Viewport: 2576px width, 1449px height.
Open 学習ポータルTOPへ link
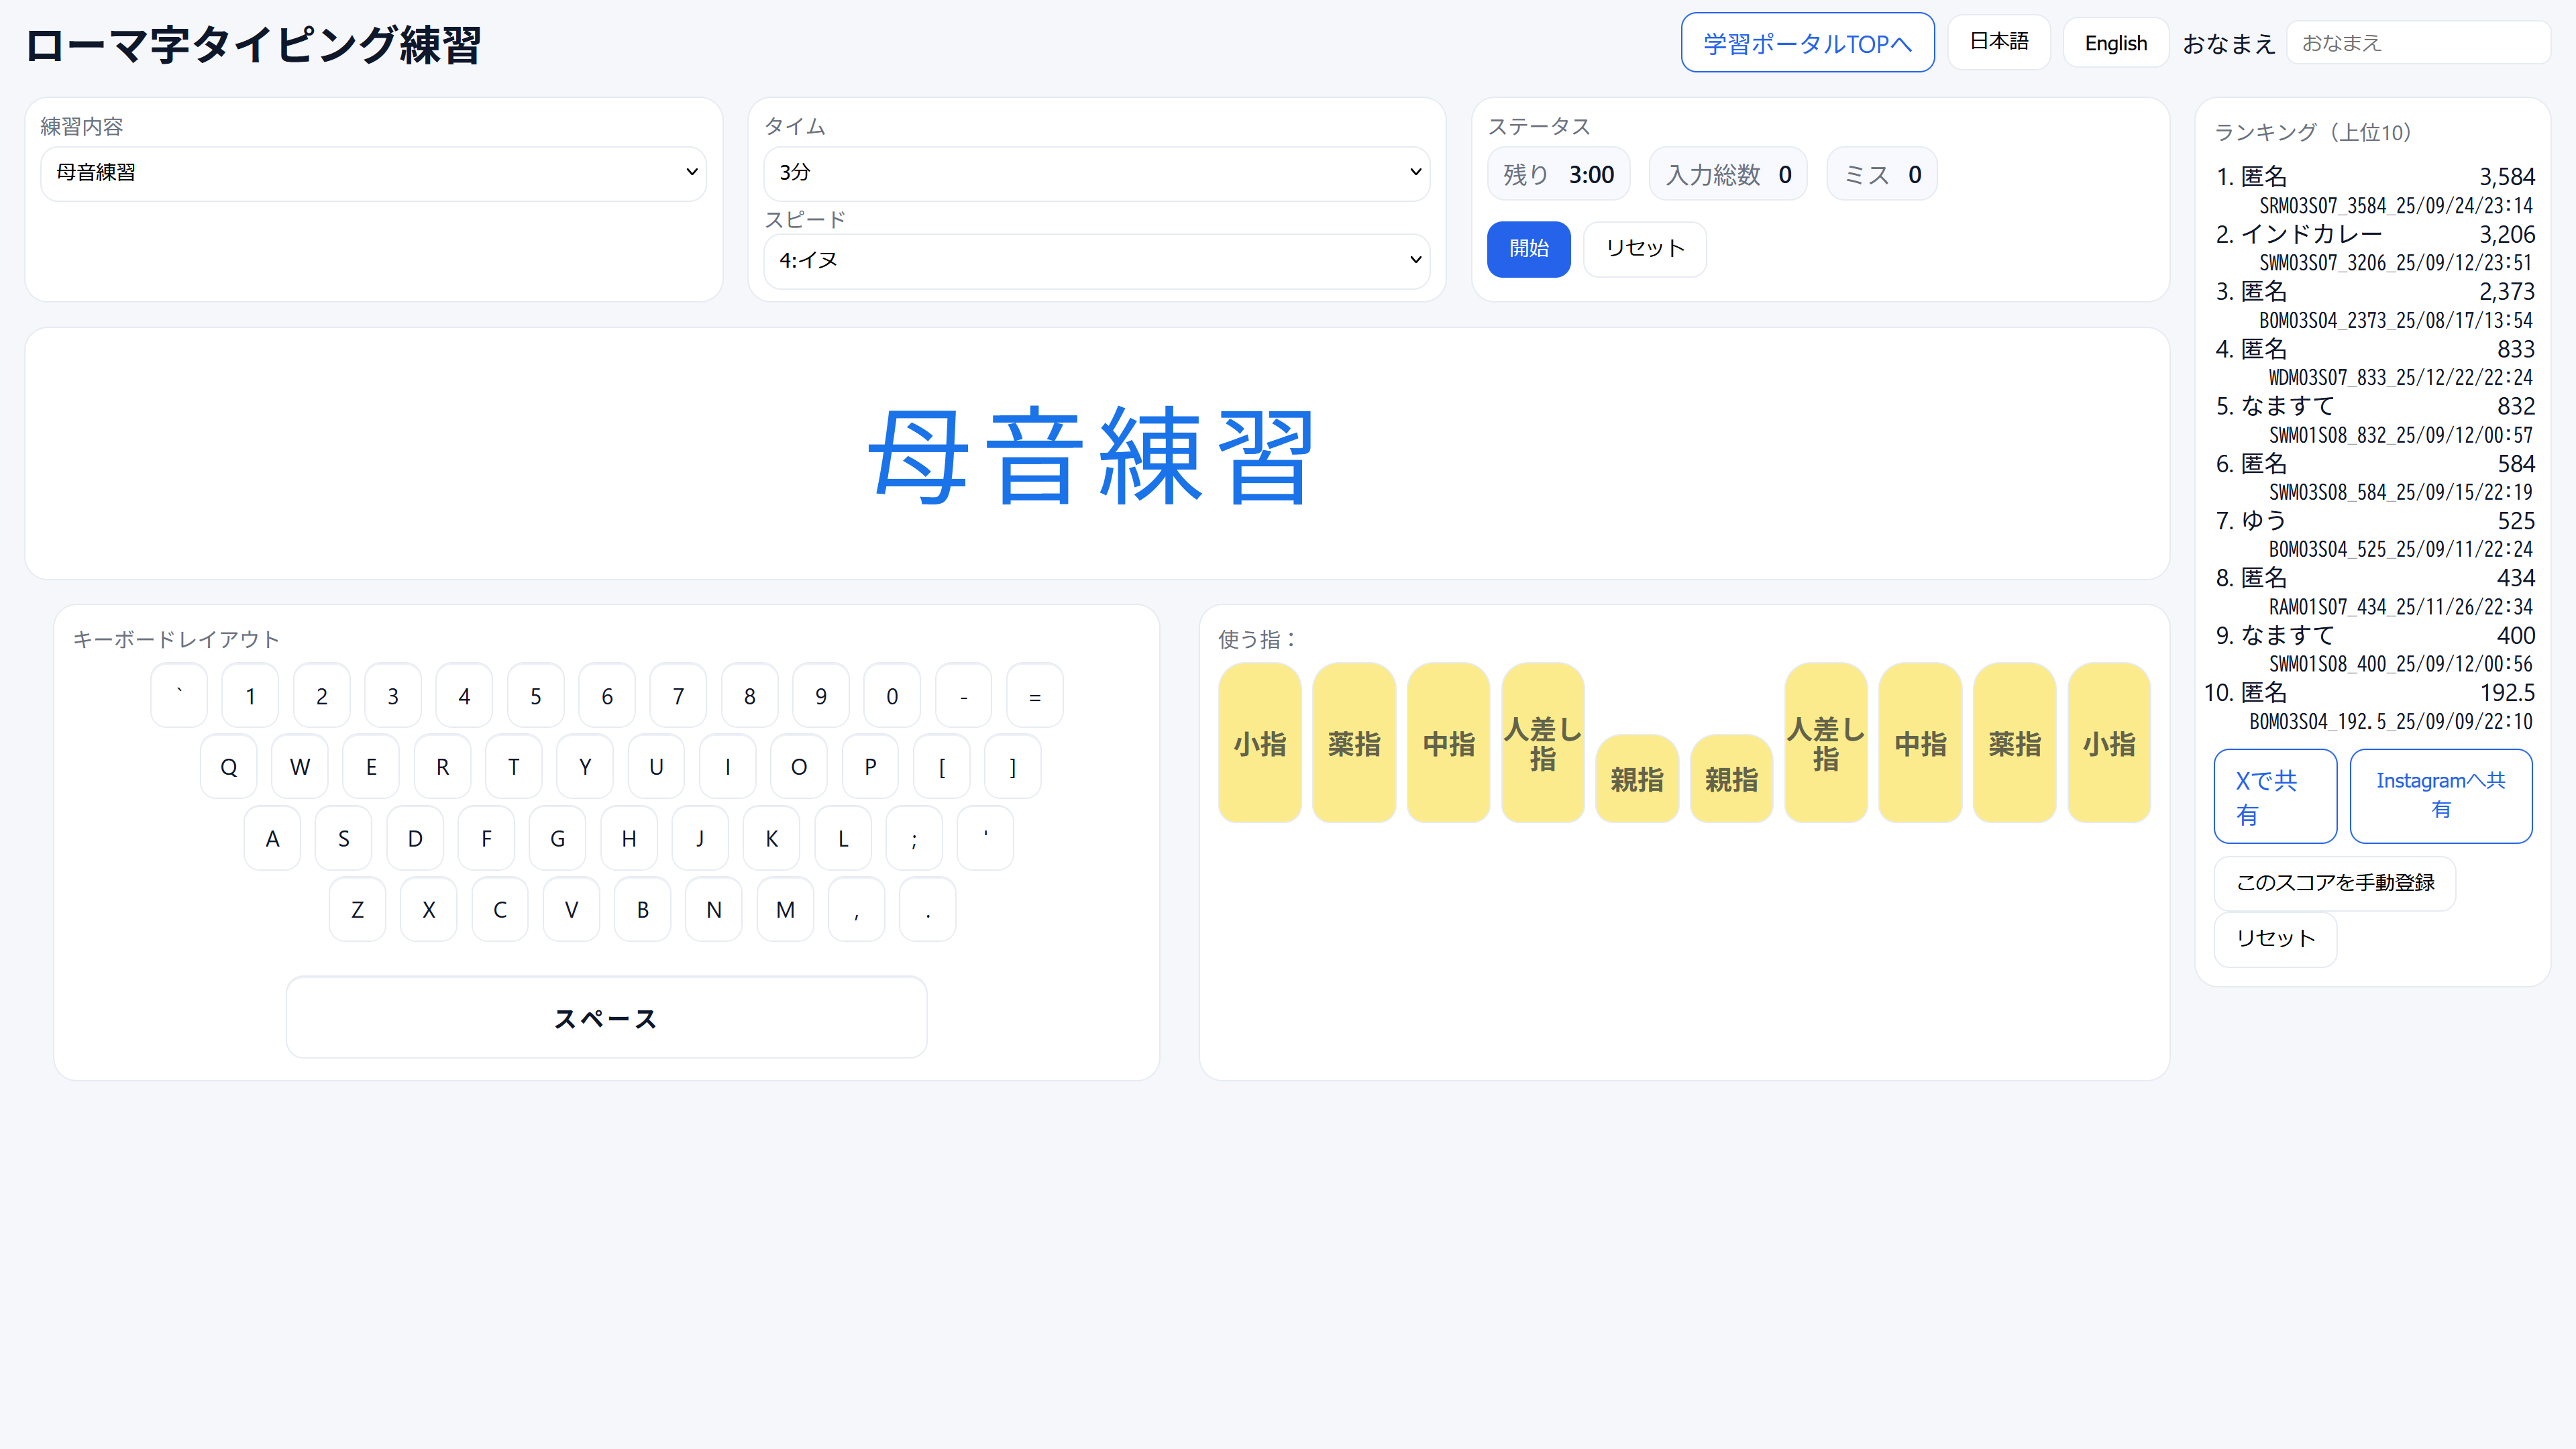(1807, 42)
